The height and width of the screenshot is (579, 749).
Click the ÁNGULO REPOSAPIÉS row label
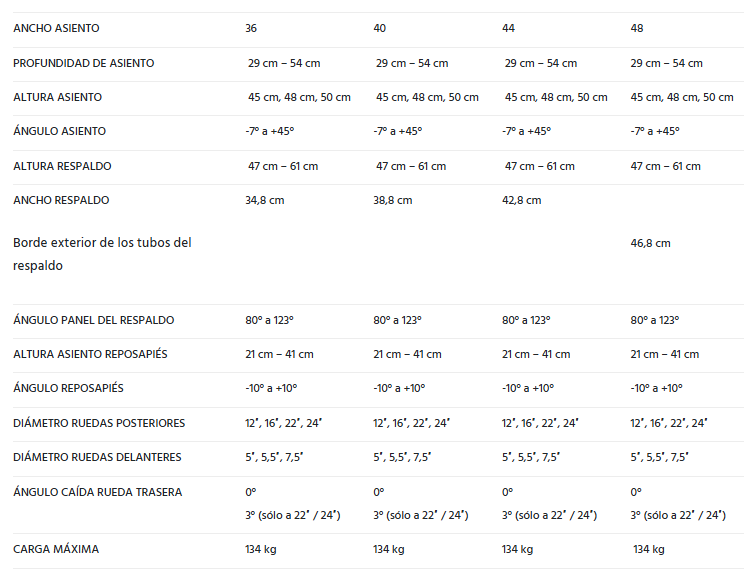68,388
